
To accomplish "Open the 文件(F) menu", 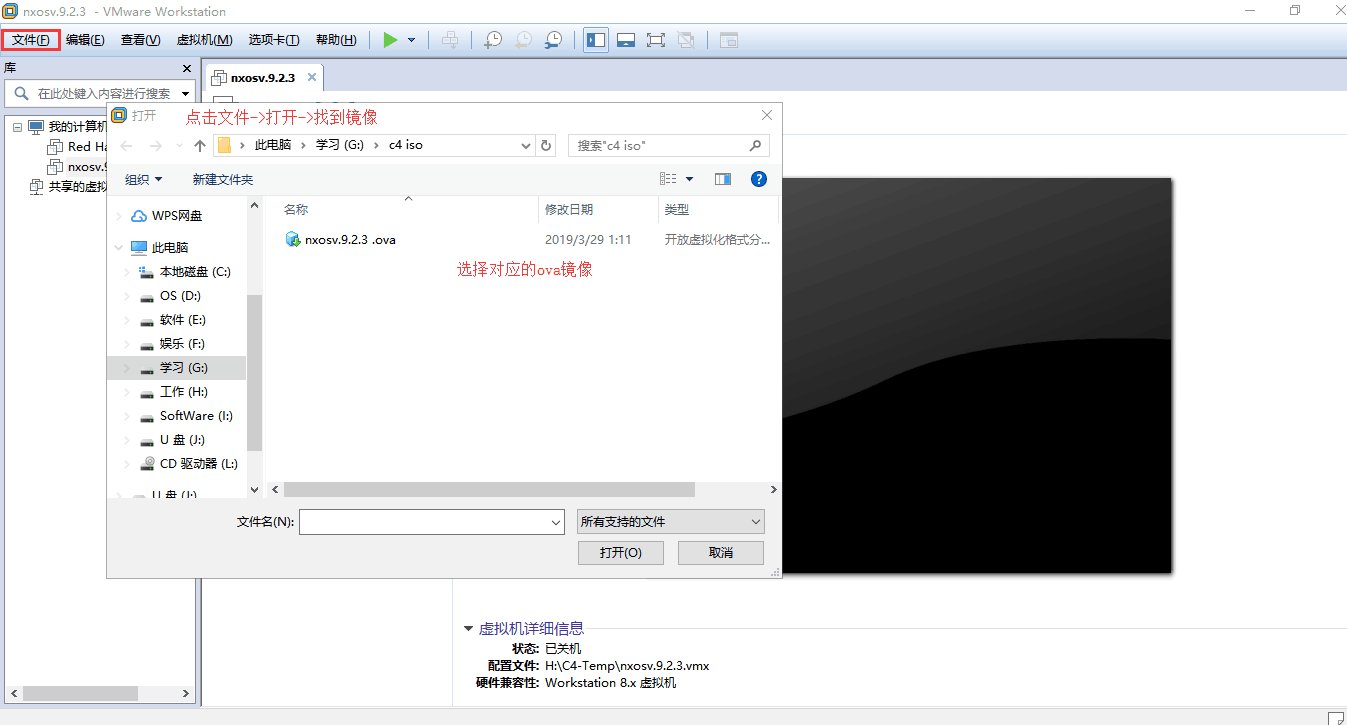I will (x=31, y=40).
